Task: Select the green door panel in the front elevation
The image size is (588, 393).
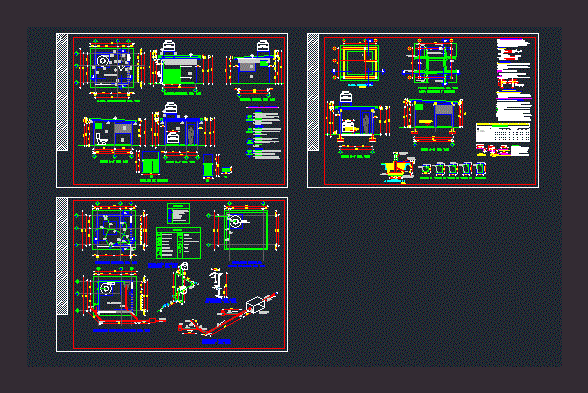Action: click(172, 75)
